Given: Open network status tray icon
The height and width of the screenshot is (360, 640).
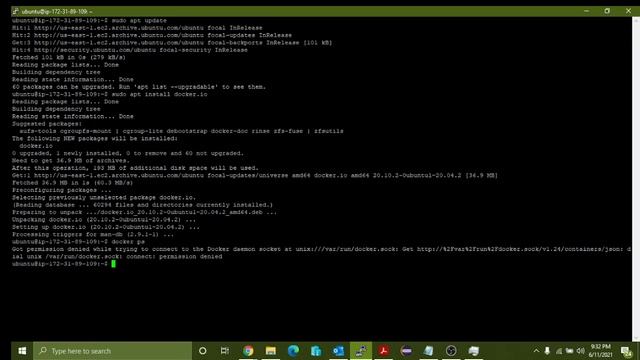Looking at the screenshot, I should (x=559, y=351).
